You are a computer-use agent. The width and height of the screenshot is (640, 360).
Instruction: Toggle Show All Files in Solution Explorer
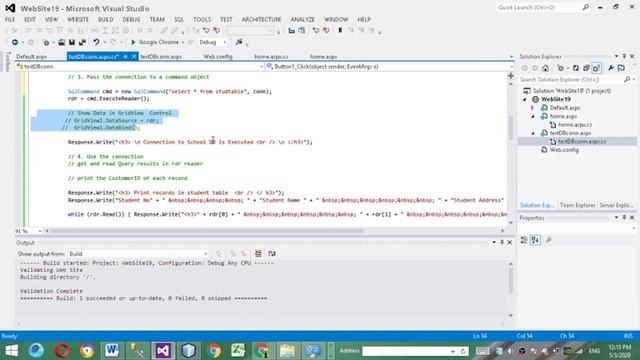tap(596, 68)
